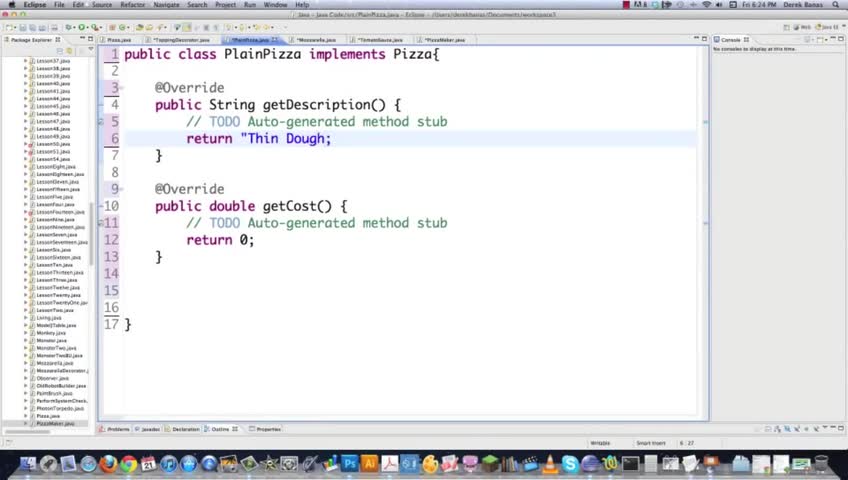Open Skype from the dock
The width and height of the screenshot is (848, 480).
pyautogui.click(x=569, y=463)
